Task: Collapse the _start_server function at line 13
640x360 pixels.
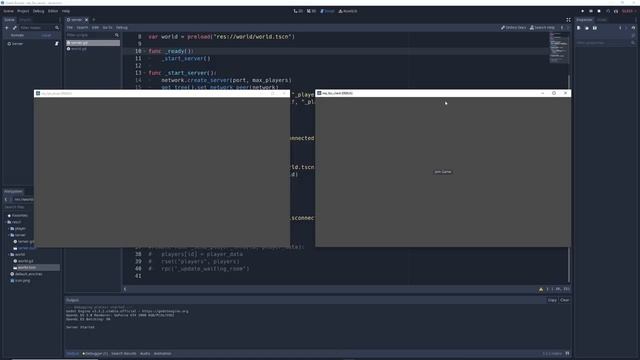Action: (x=145, y=73)
